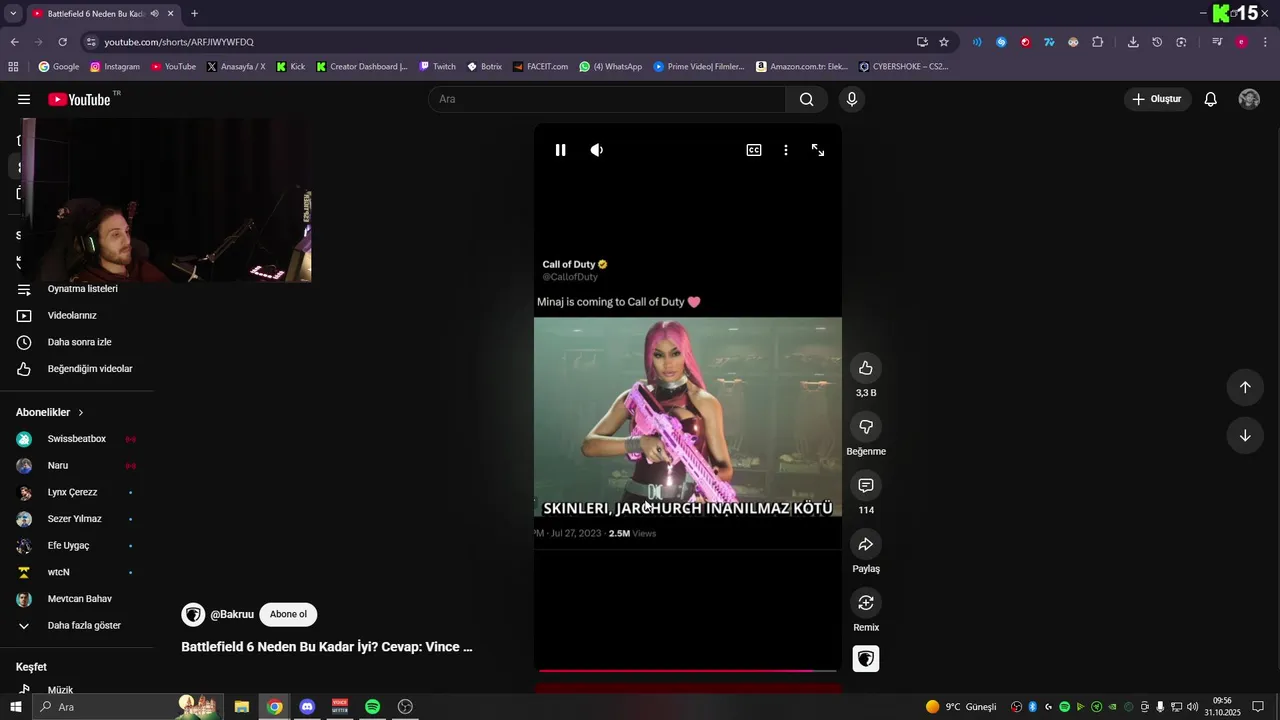
Task: Toggle closed captions on the Short
Action: [754, 150]
